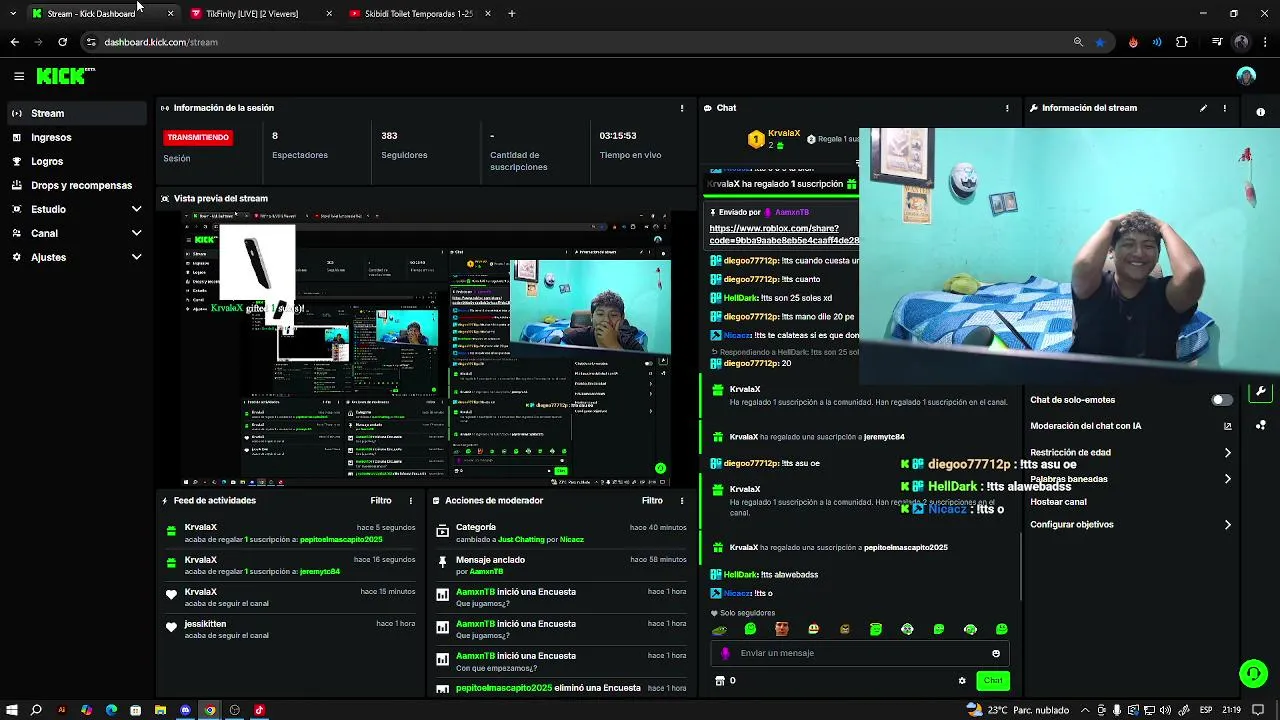Expand the Ajustes sidebar section
The width and height of the screenshot is (1280, 720).
click(x=77, y=257)
